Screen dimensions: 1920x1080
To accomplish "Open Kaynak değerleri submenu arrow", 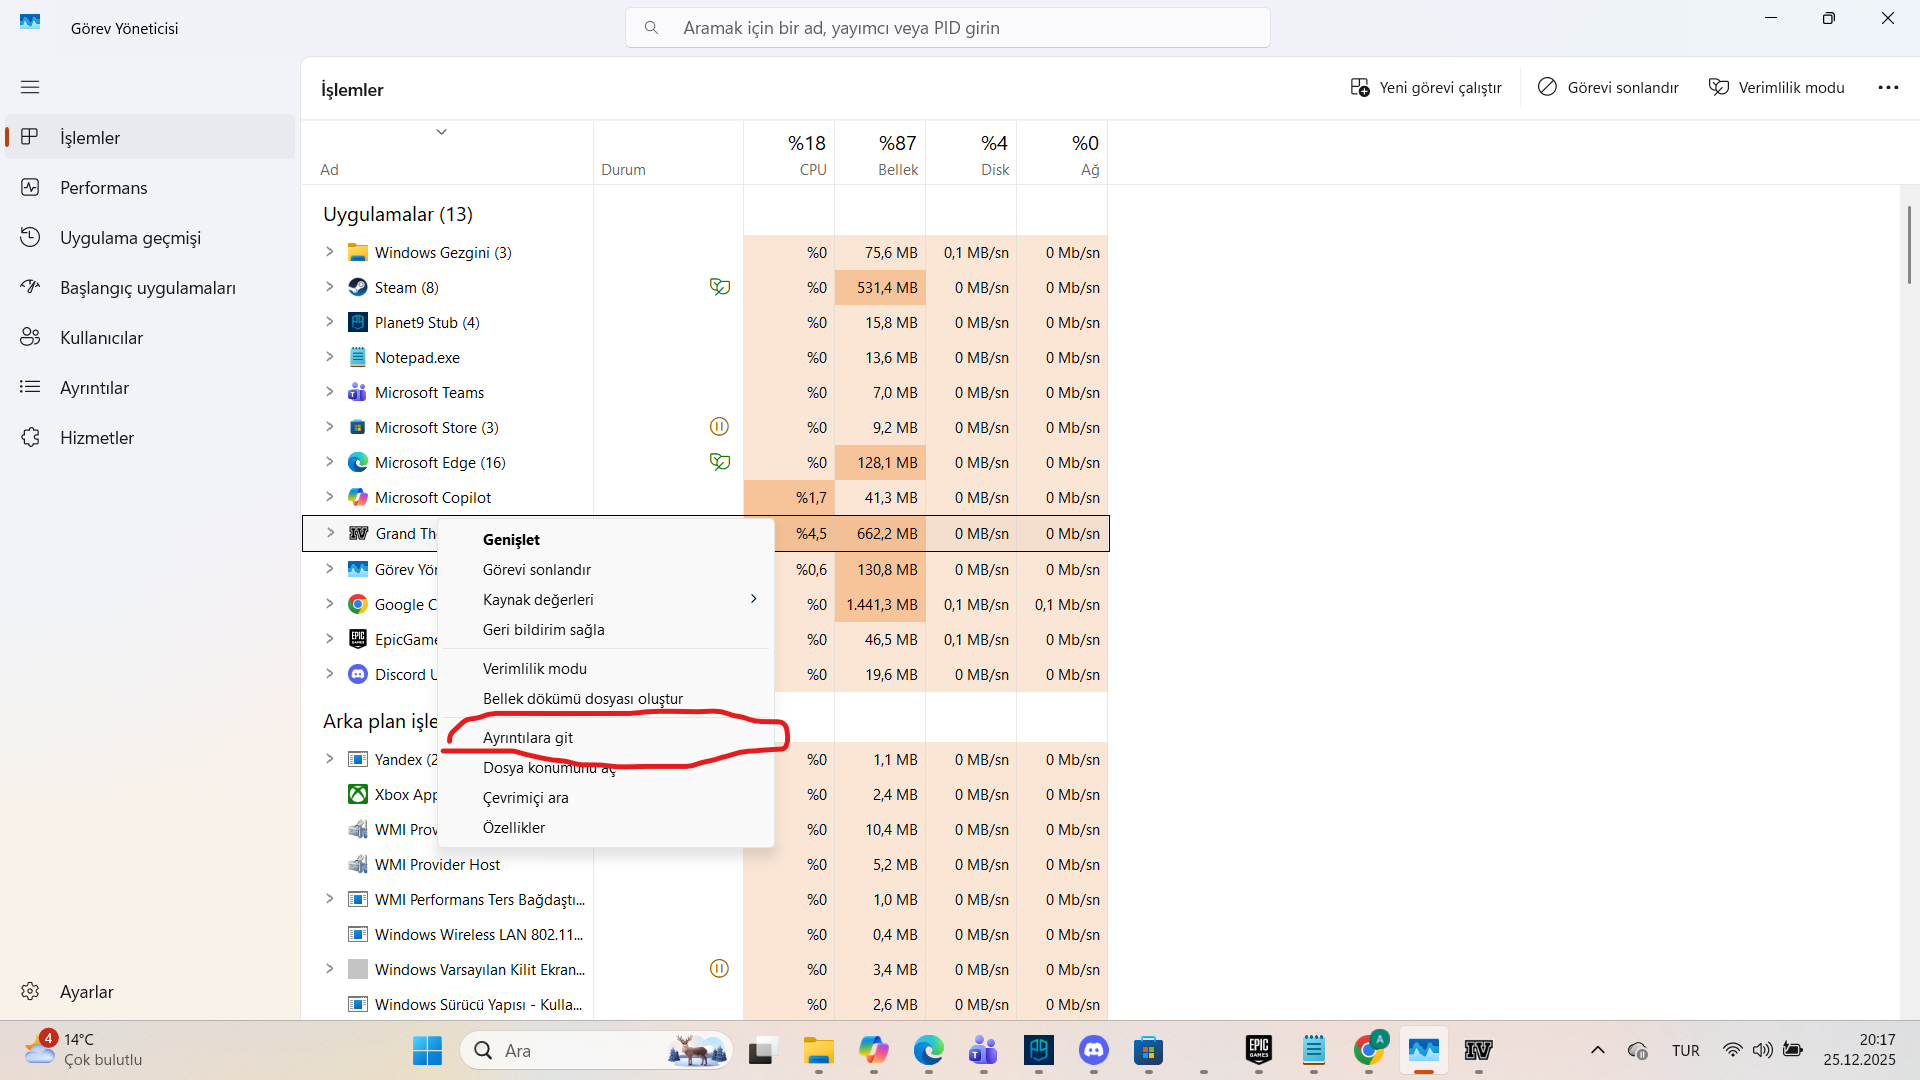I will (754, 599).
